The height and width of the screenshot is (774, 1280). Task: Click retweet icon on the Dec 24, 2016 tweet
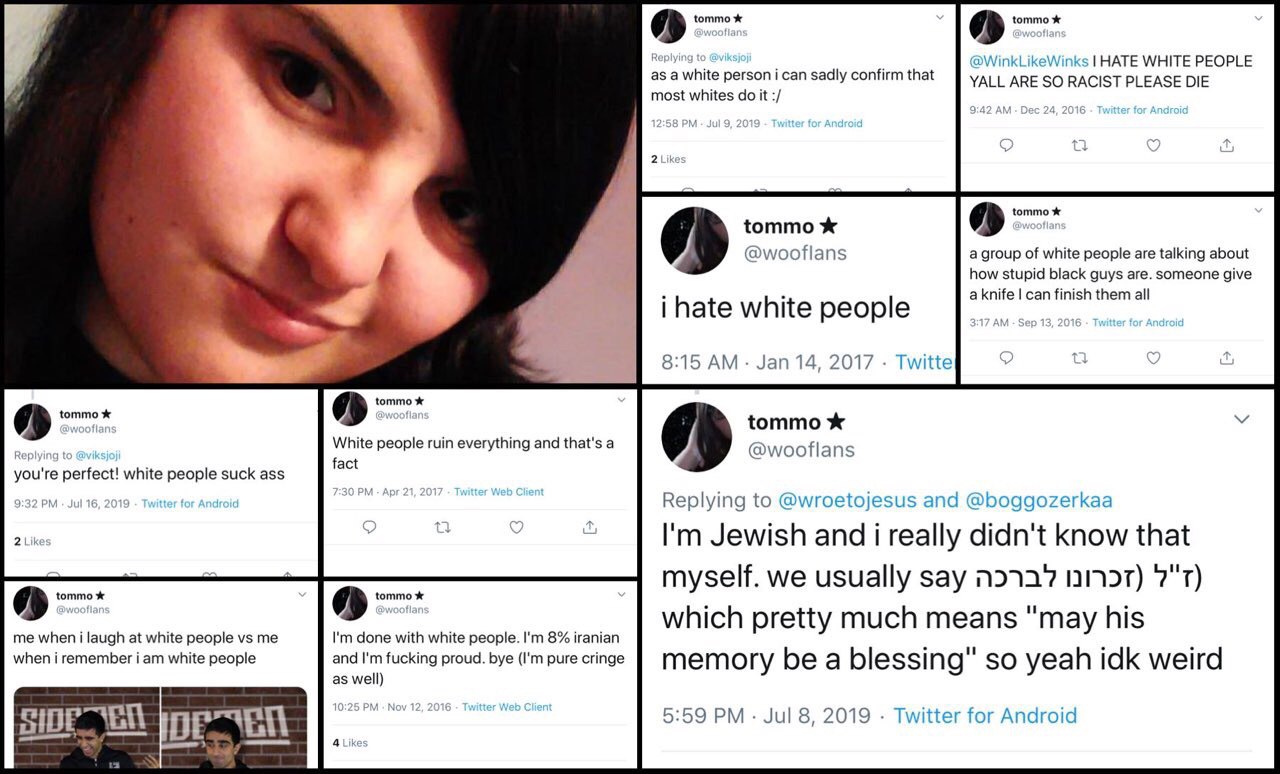pyautogui.click(x=1079, y=146)
